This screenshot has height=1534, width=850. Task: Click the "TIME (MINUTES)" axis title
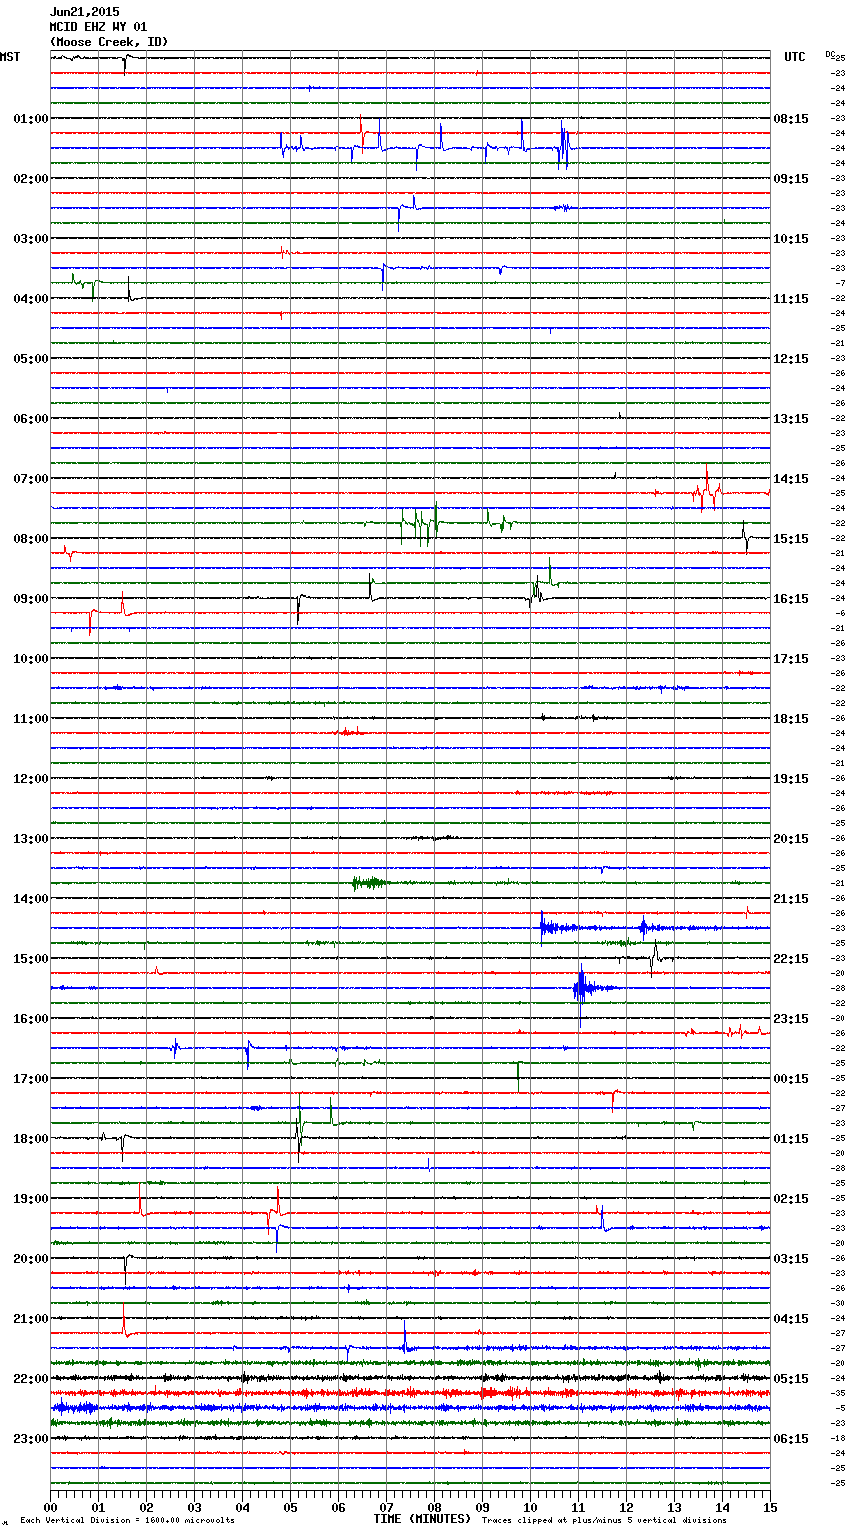coord(422,1519)
